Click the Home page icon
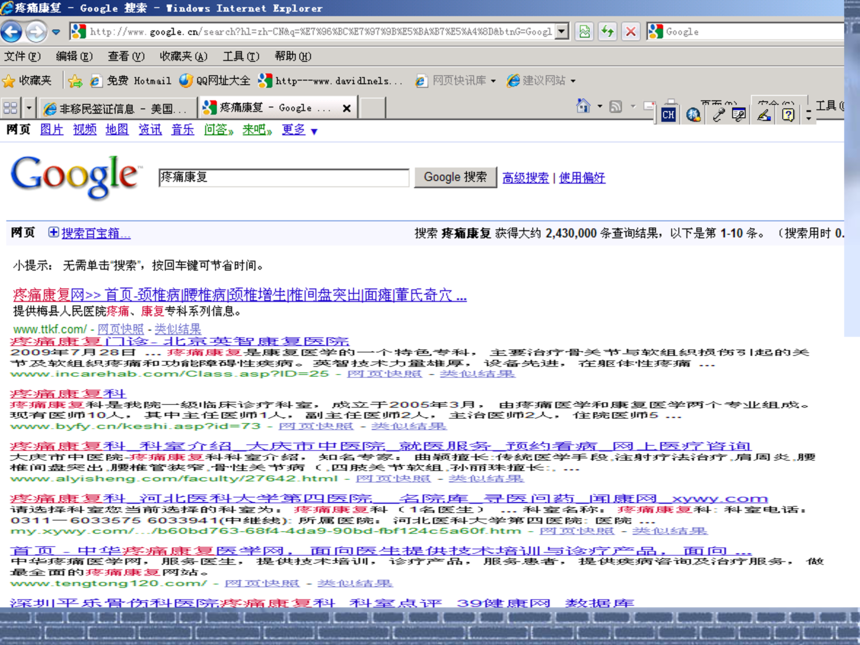Viewport: 860px width, 645px height. [x=583, y=106]
